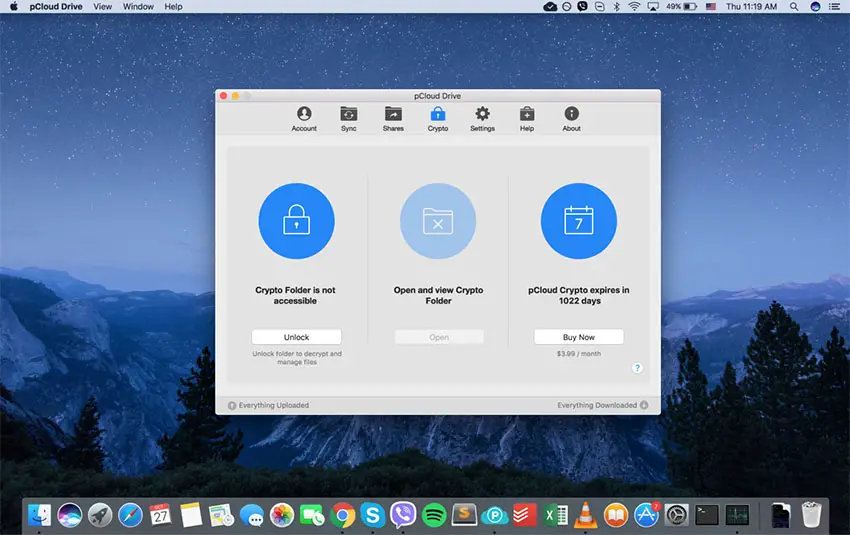The image size is (850, 535).
Task: Open System Preferences from the dock
Action: click(677, 515)
